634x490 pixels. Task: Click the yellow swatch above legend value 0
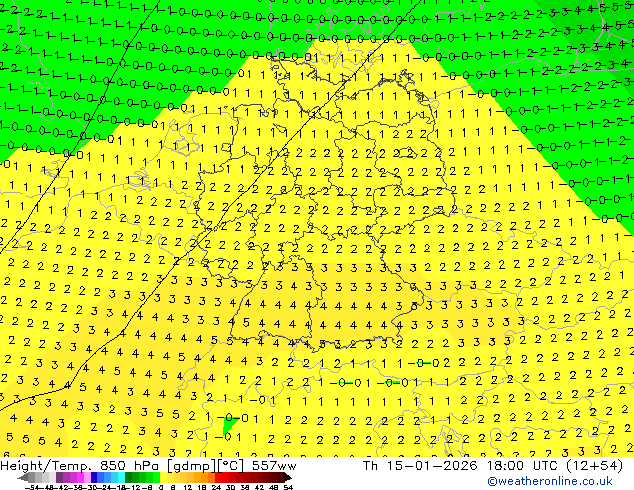tap(163, 477)
